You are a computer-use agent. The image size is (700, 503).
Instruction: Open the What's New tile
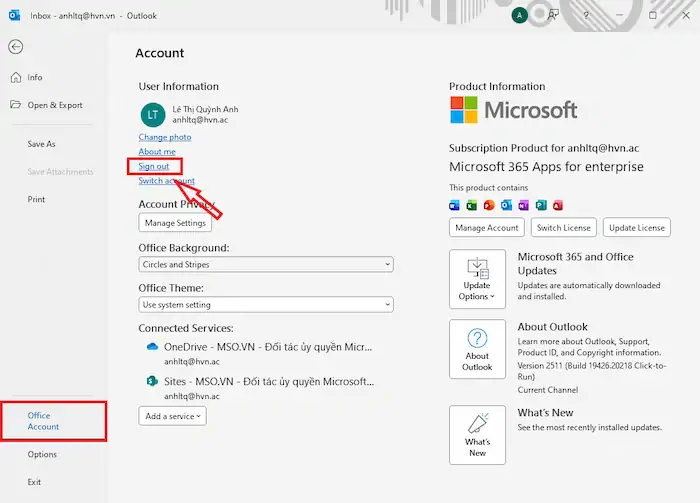[477, 435]
